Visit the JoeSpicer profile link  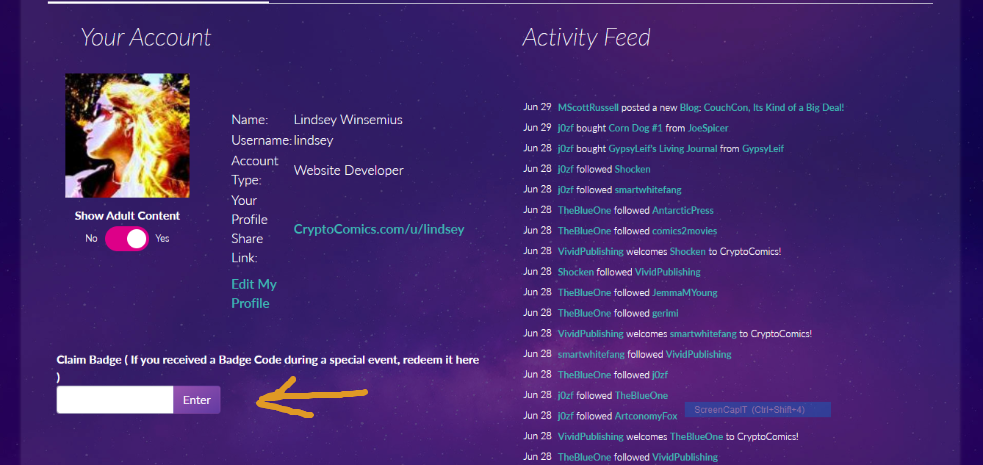coord(708,128)
